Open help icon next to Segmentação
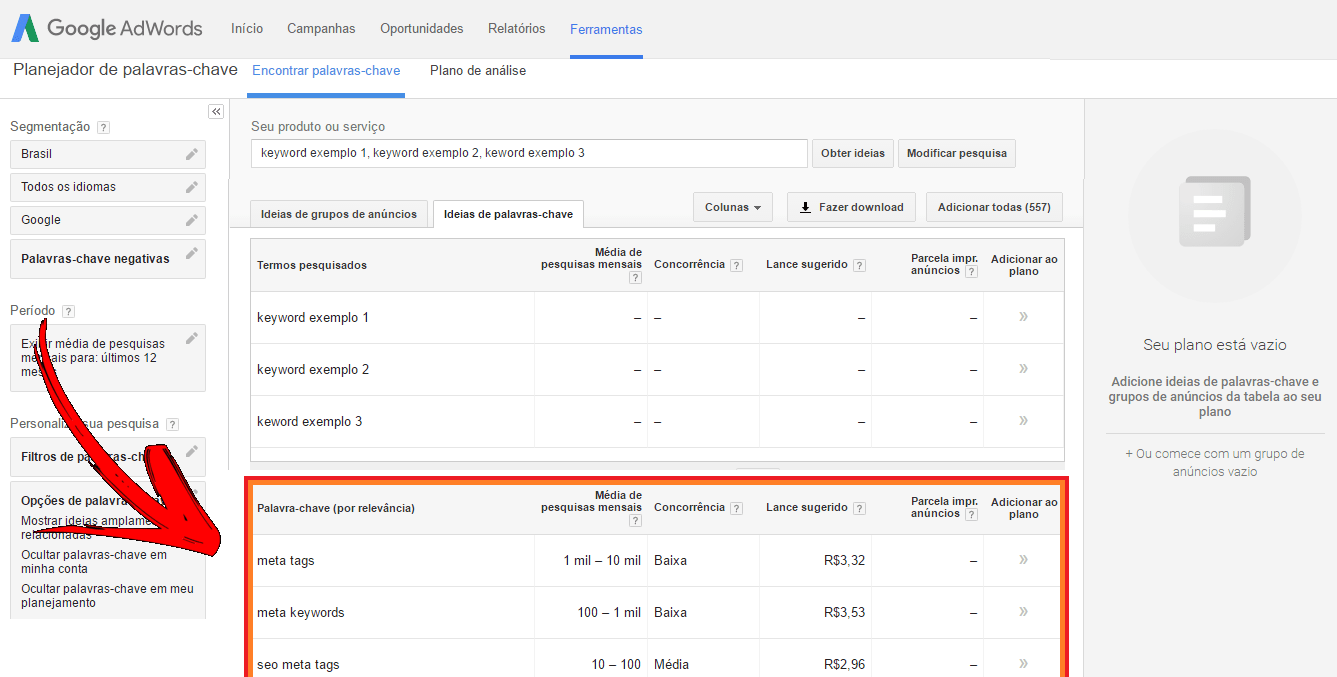This screenshot has height=677, width=1337. click(x=103, y=127)
